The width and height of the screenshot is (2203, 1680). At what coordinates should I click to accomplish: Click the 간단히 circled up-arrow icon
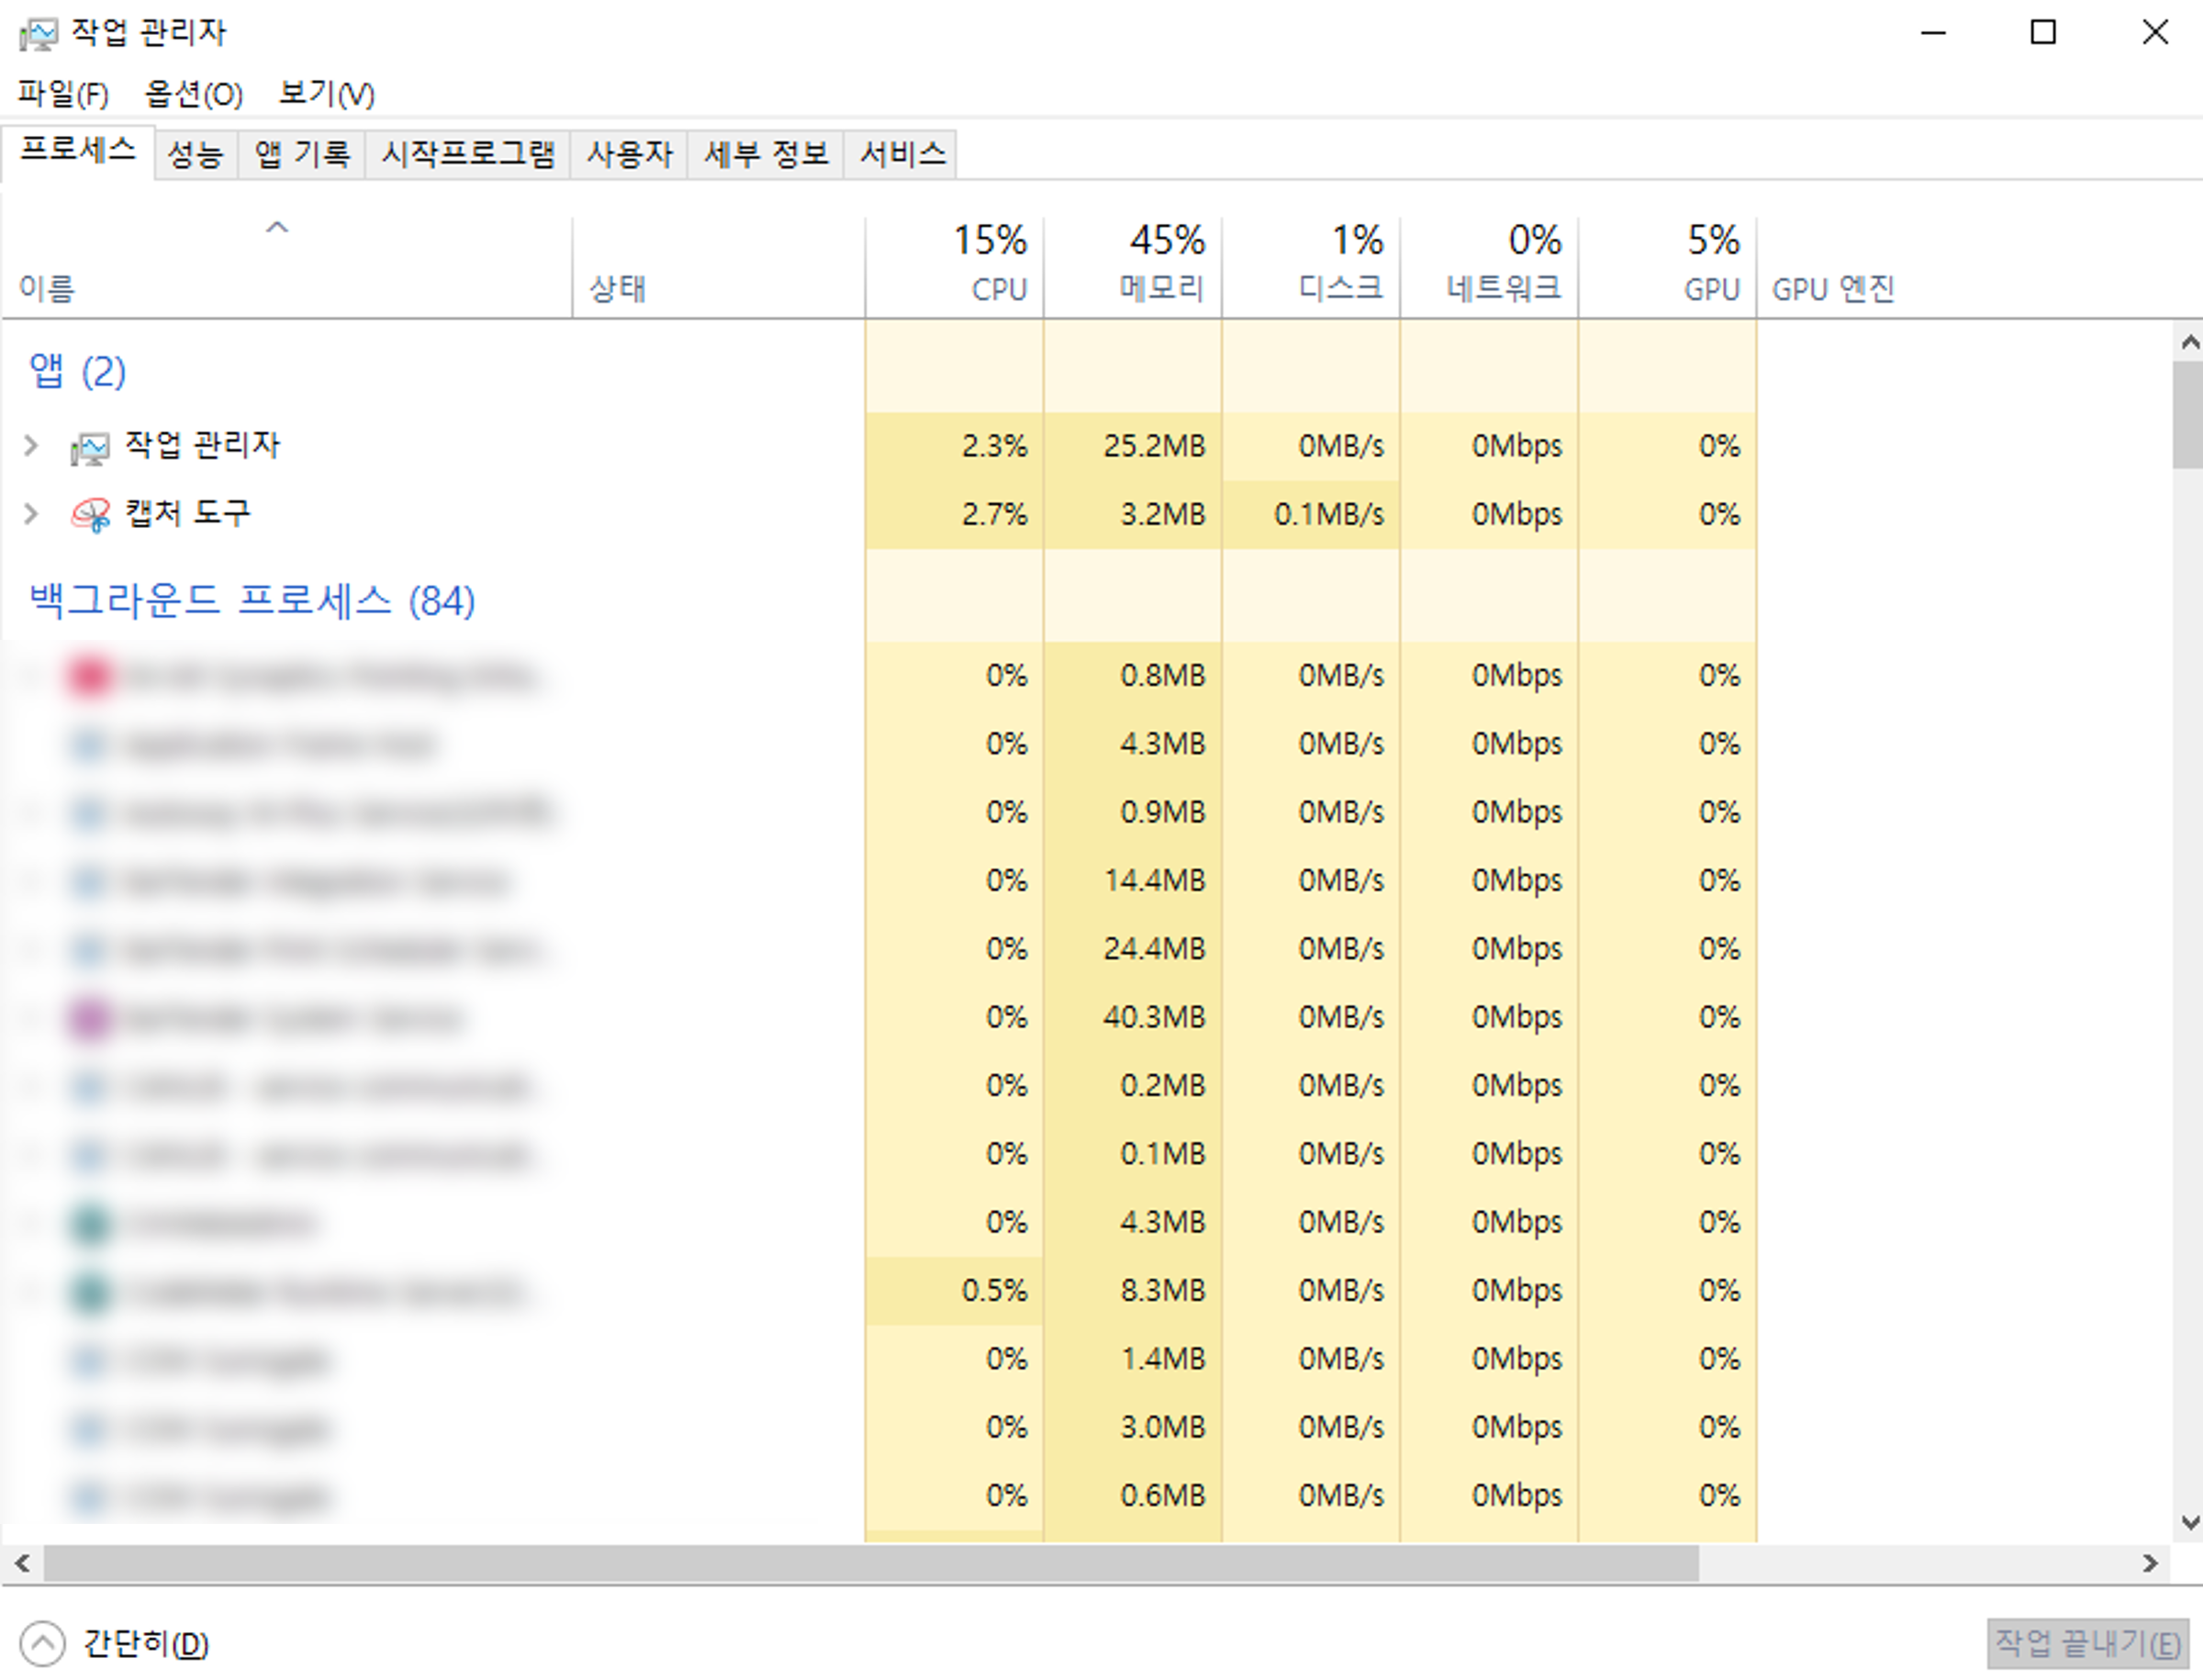click(42, 1643)
